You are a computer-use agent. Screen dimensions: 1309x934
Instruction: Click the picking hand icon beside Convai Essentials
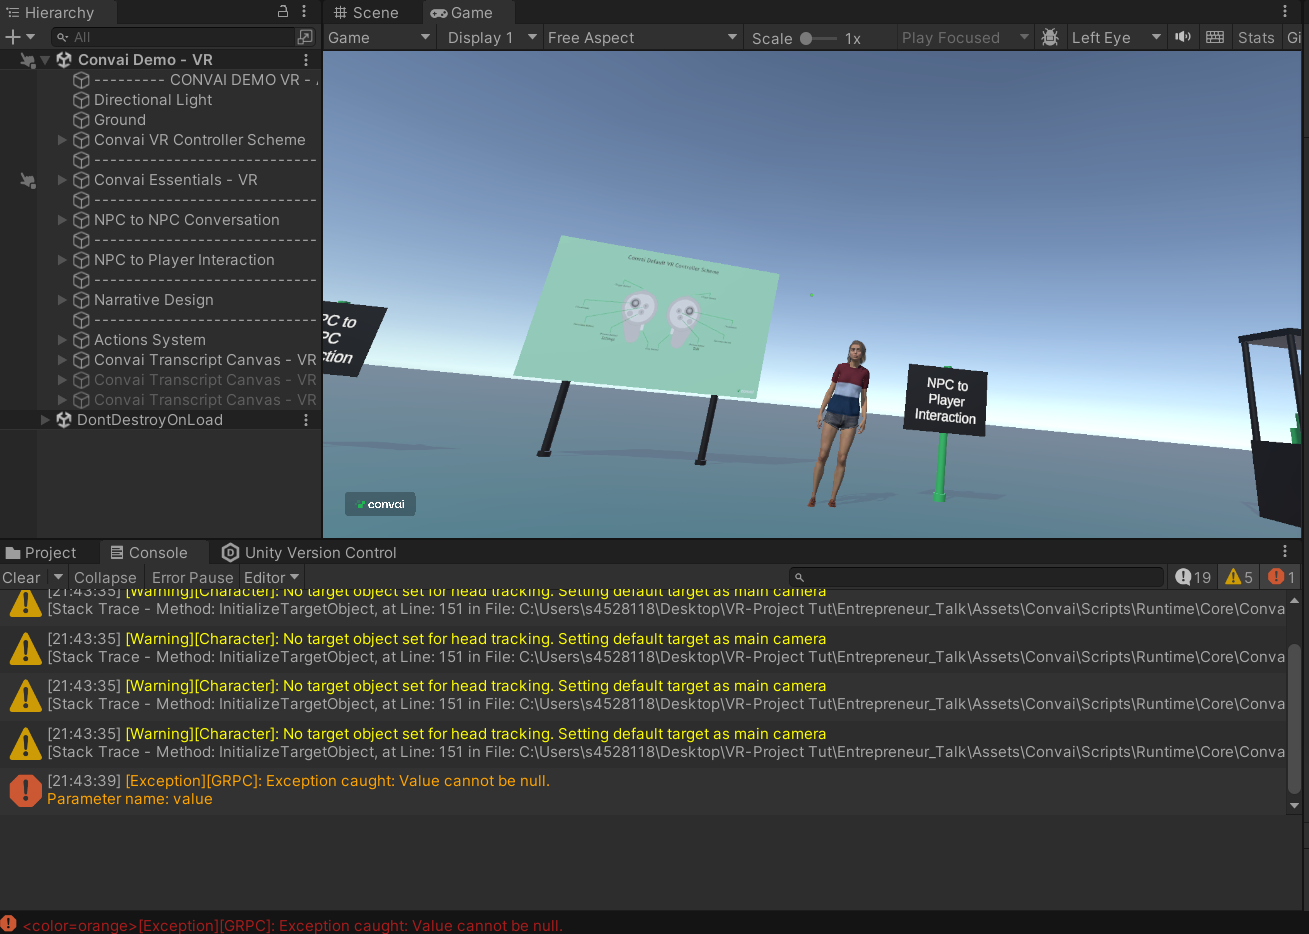[28, 181]
